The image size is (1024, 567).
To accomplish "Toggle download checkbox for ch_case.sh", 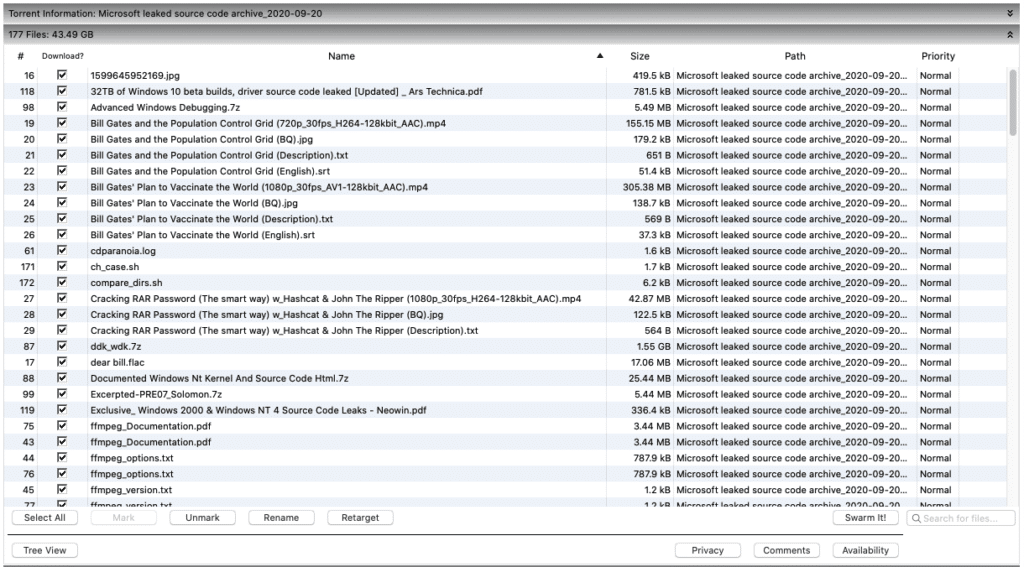I will tap(62, 267).
